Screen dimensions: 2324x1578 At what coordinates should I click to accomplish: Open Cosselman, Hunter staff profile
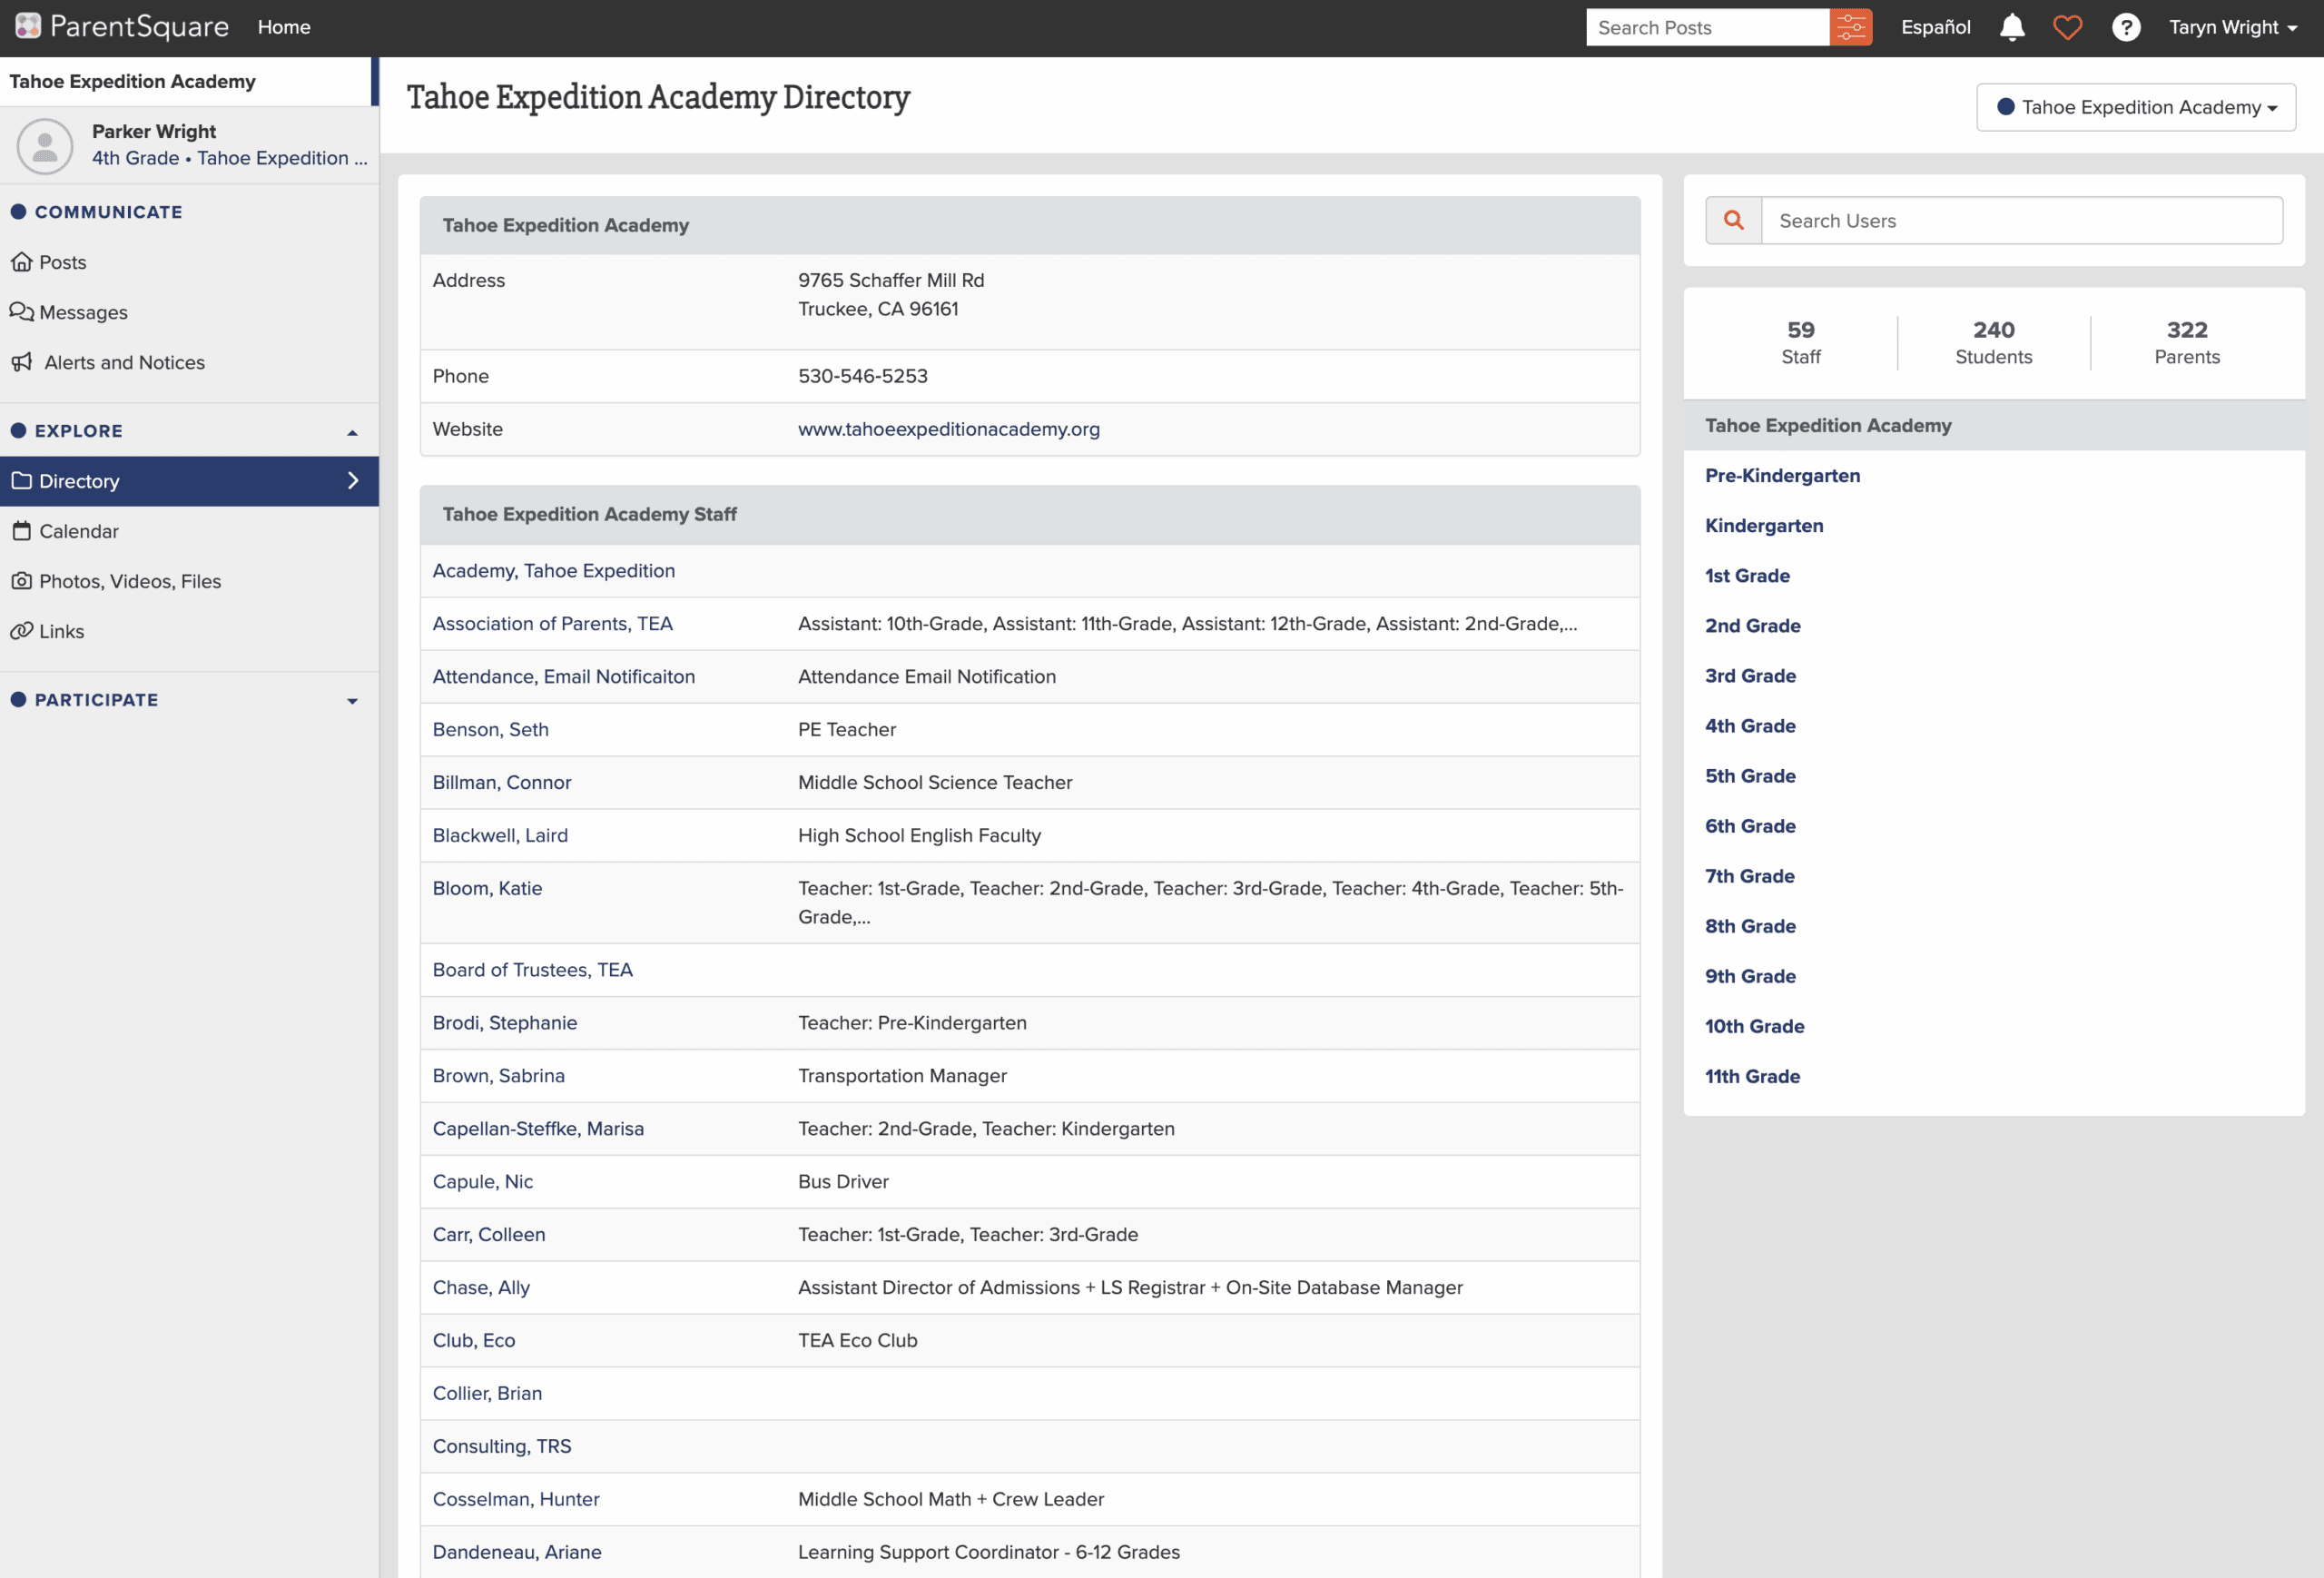[516, 1499]
